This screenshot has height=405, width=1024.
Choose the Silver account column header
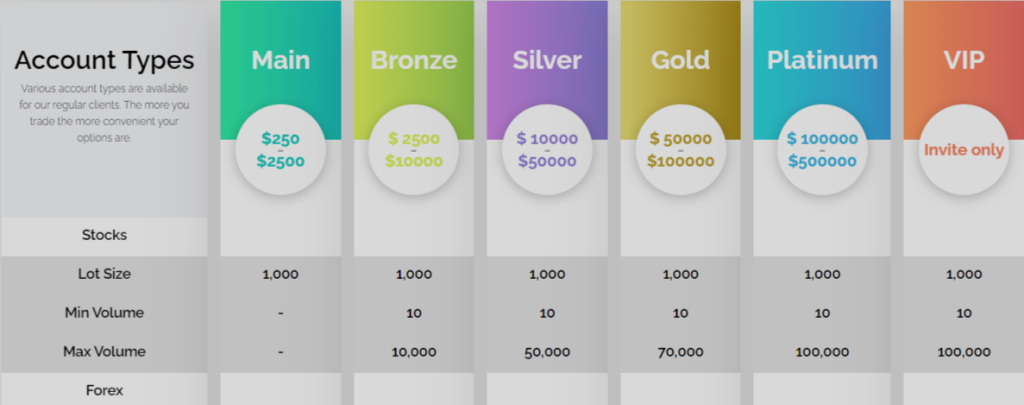547,60
